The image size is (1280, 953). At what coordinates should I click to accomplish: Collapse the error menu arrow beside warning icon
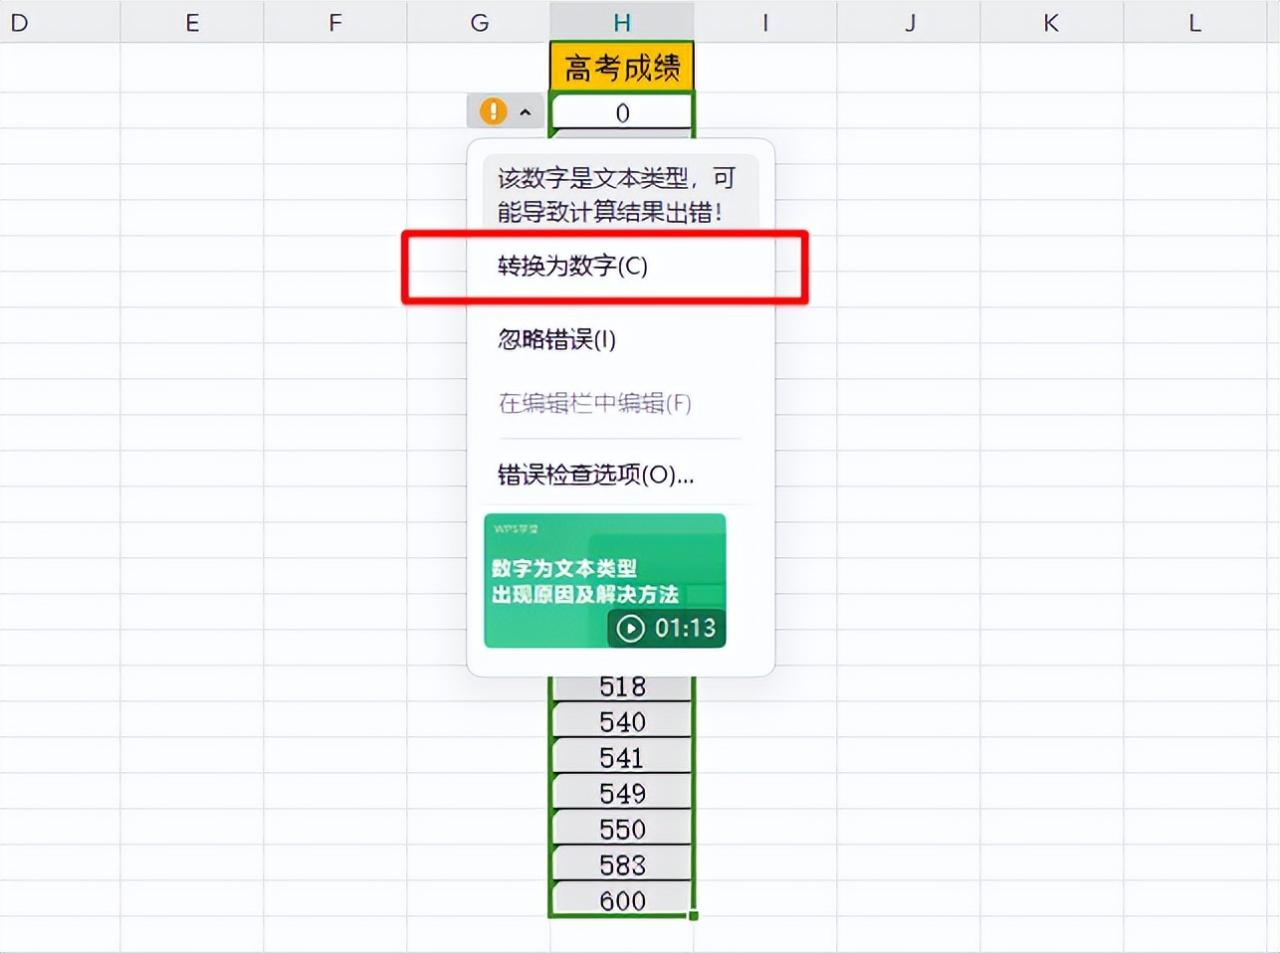click(526, 112)
